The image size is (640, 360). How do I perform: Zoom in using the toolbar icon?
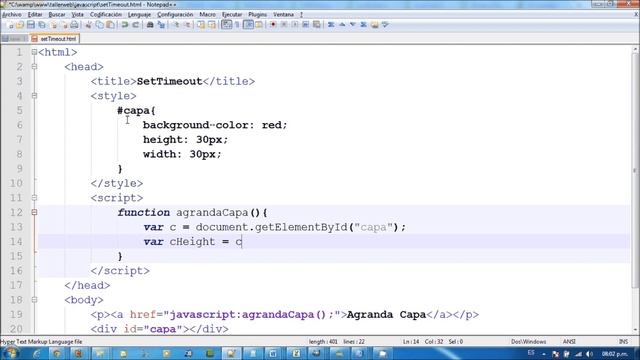point(176,25)
